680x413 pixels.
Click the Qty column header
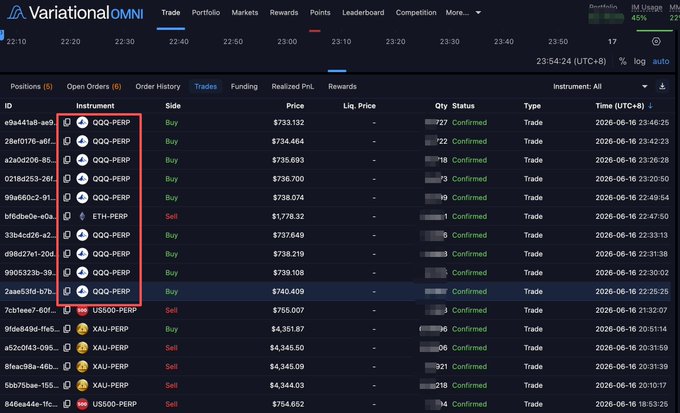[441, 105]
